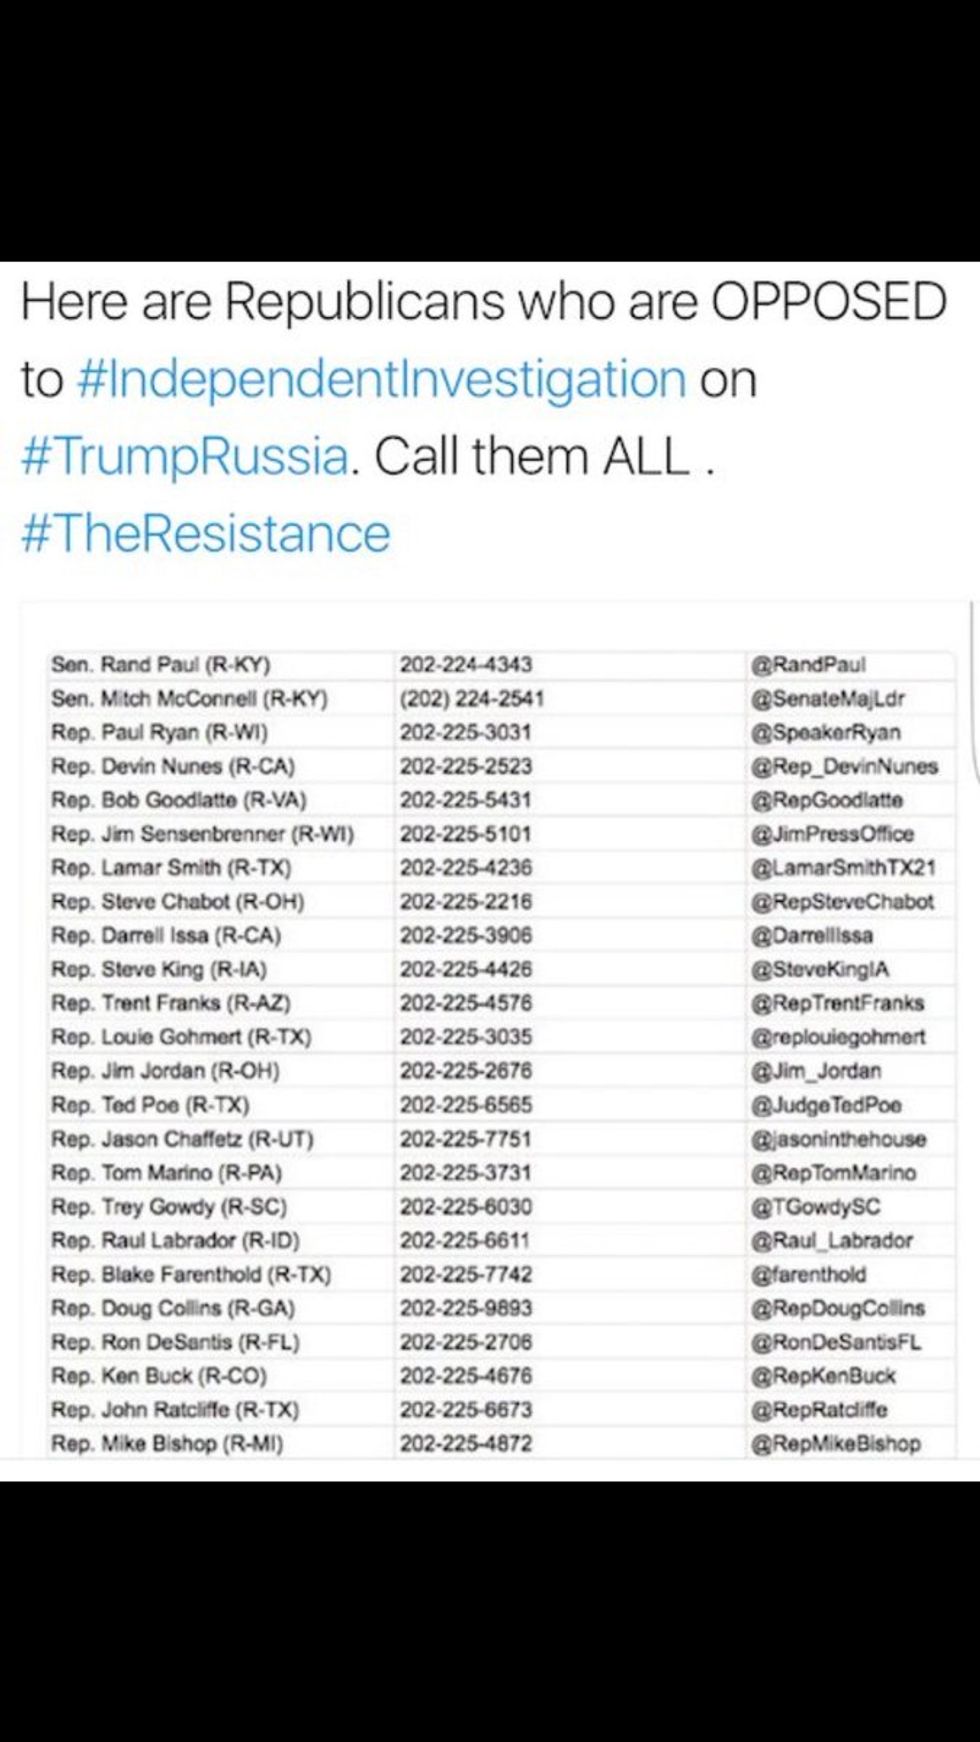Open the #IndependentInvestigation hashtag link
Image resolution: width=980 pixels, height=1742 pixels.
(380, 380)
